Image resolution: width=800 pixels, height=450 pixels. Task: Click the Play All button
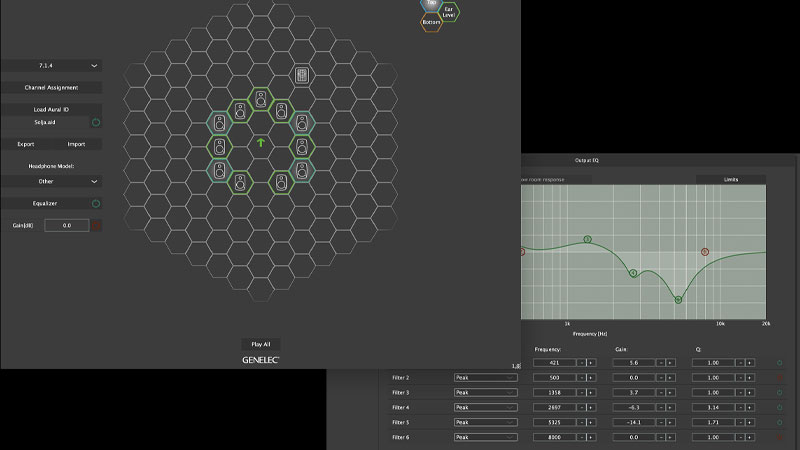point(261,344)
